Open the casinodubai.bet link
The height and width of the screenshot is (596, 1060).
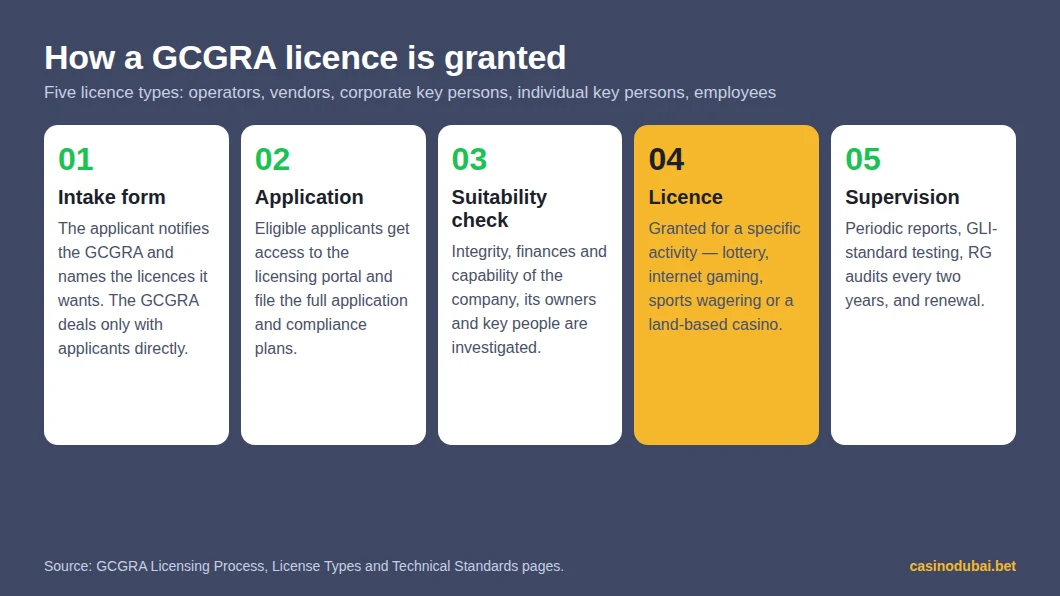coord(962,566)
